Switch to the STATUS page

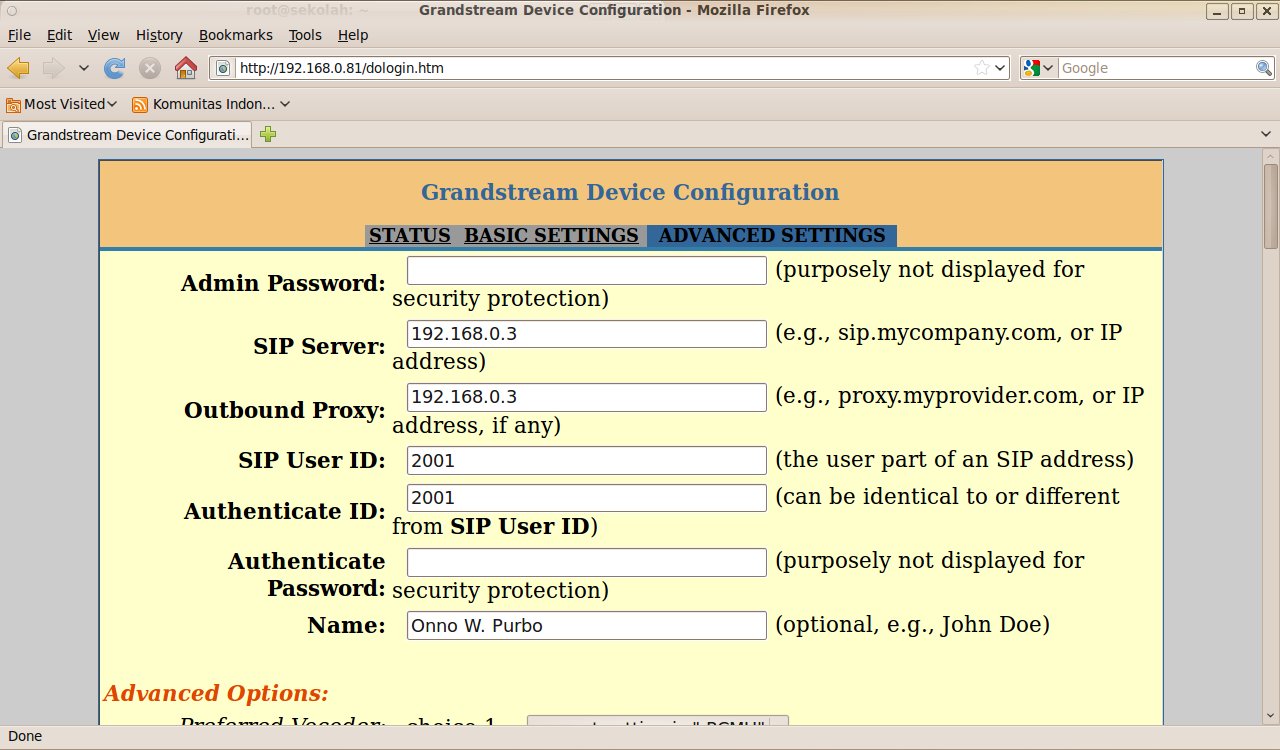tap(409, 236)
